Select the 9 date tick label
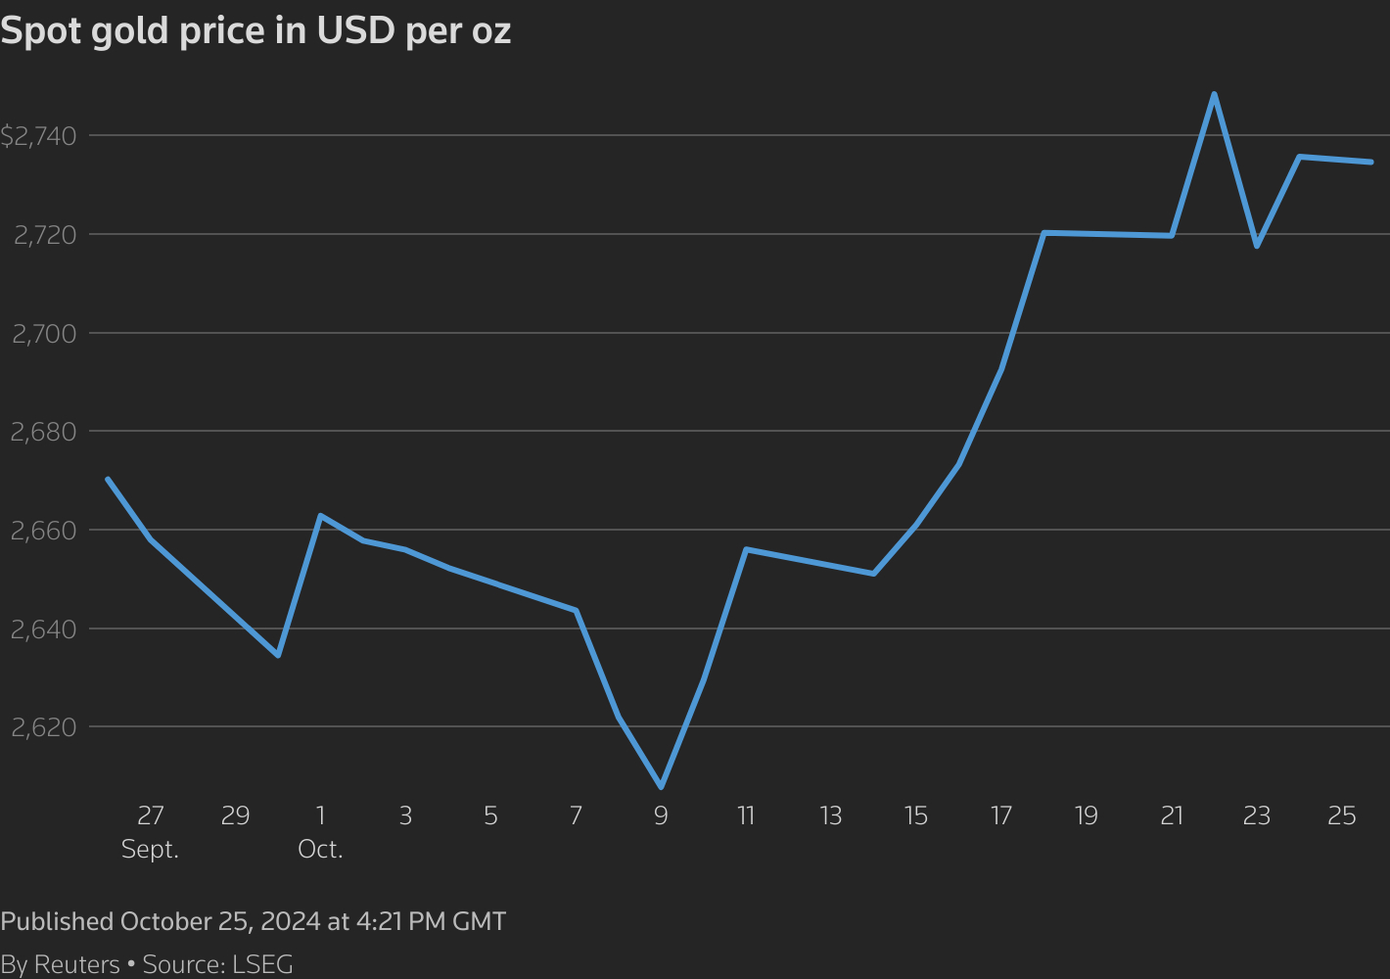 pyautogui.click(x=661, y=816)
